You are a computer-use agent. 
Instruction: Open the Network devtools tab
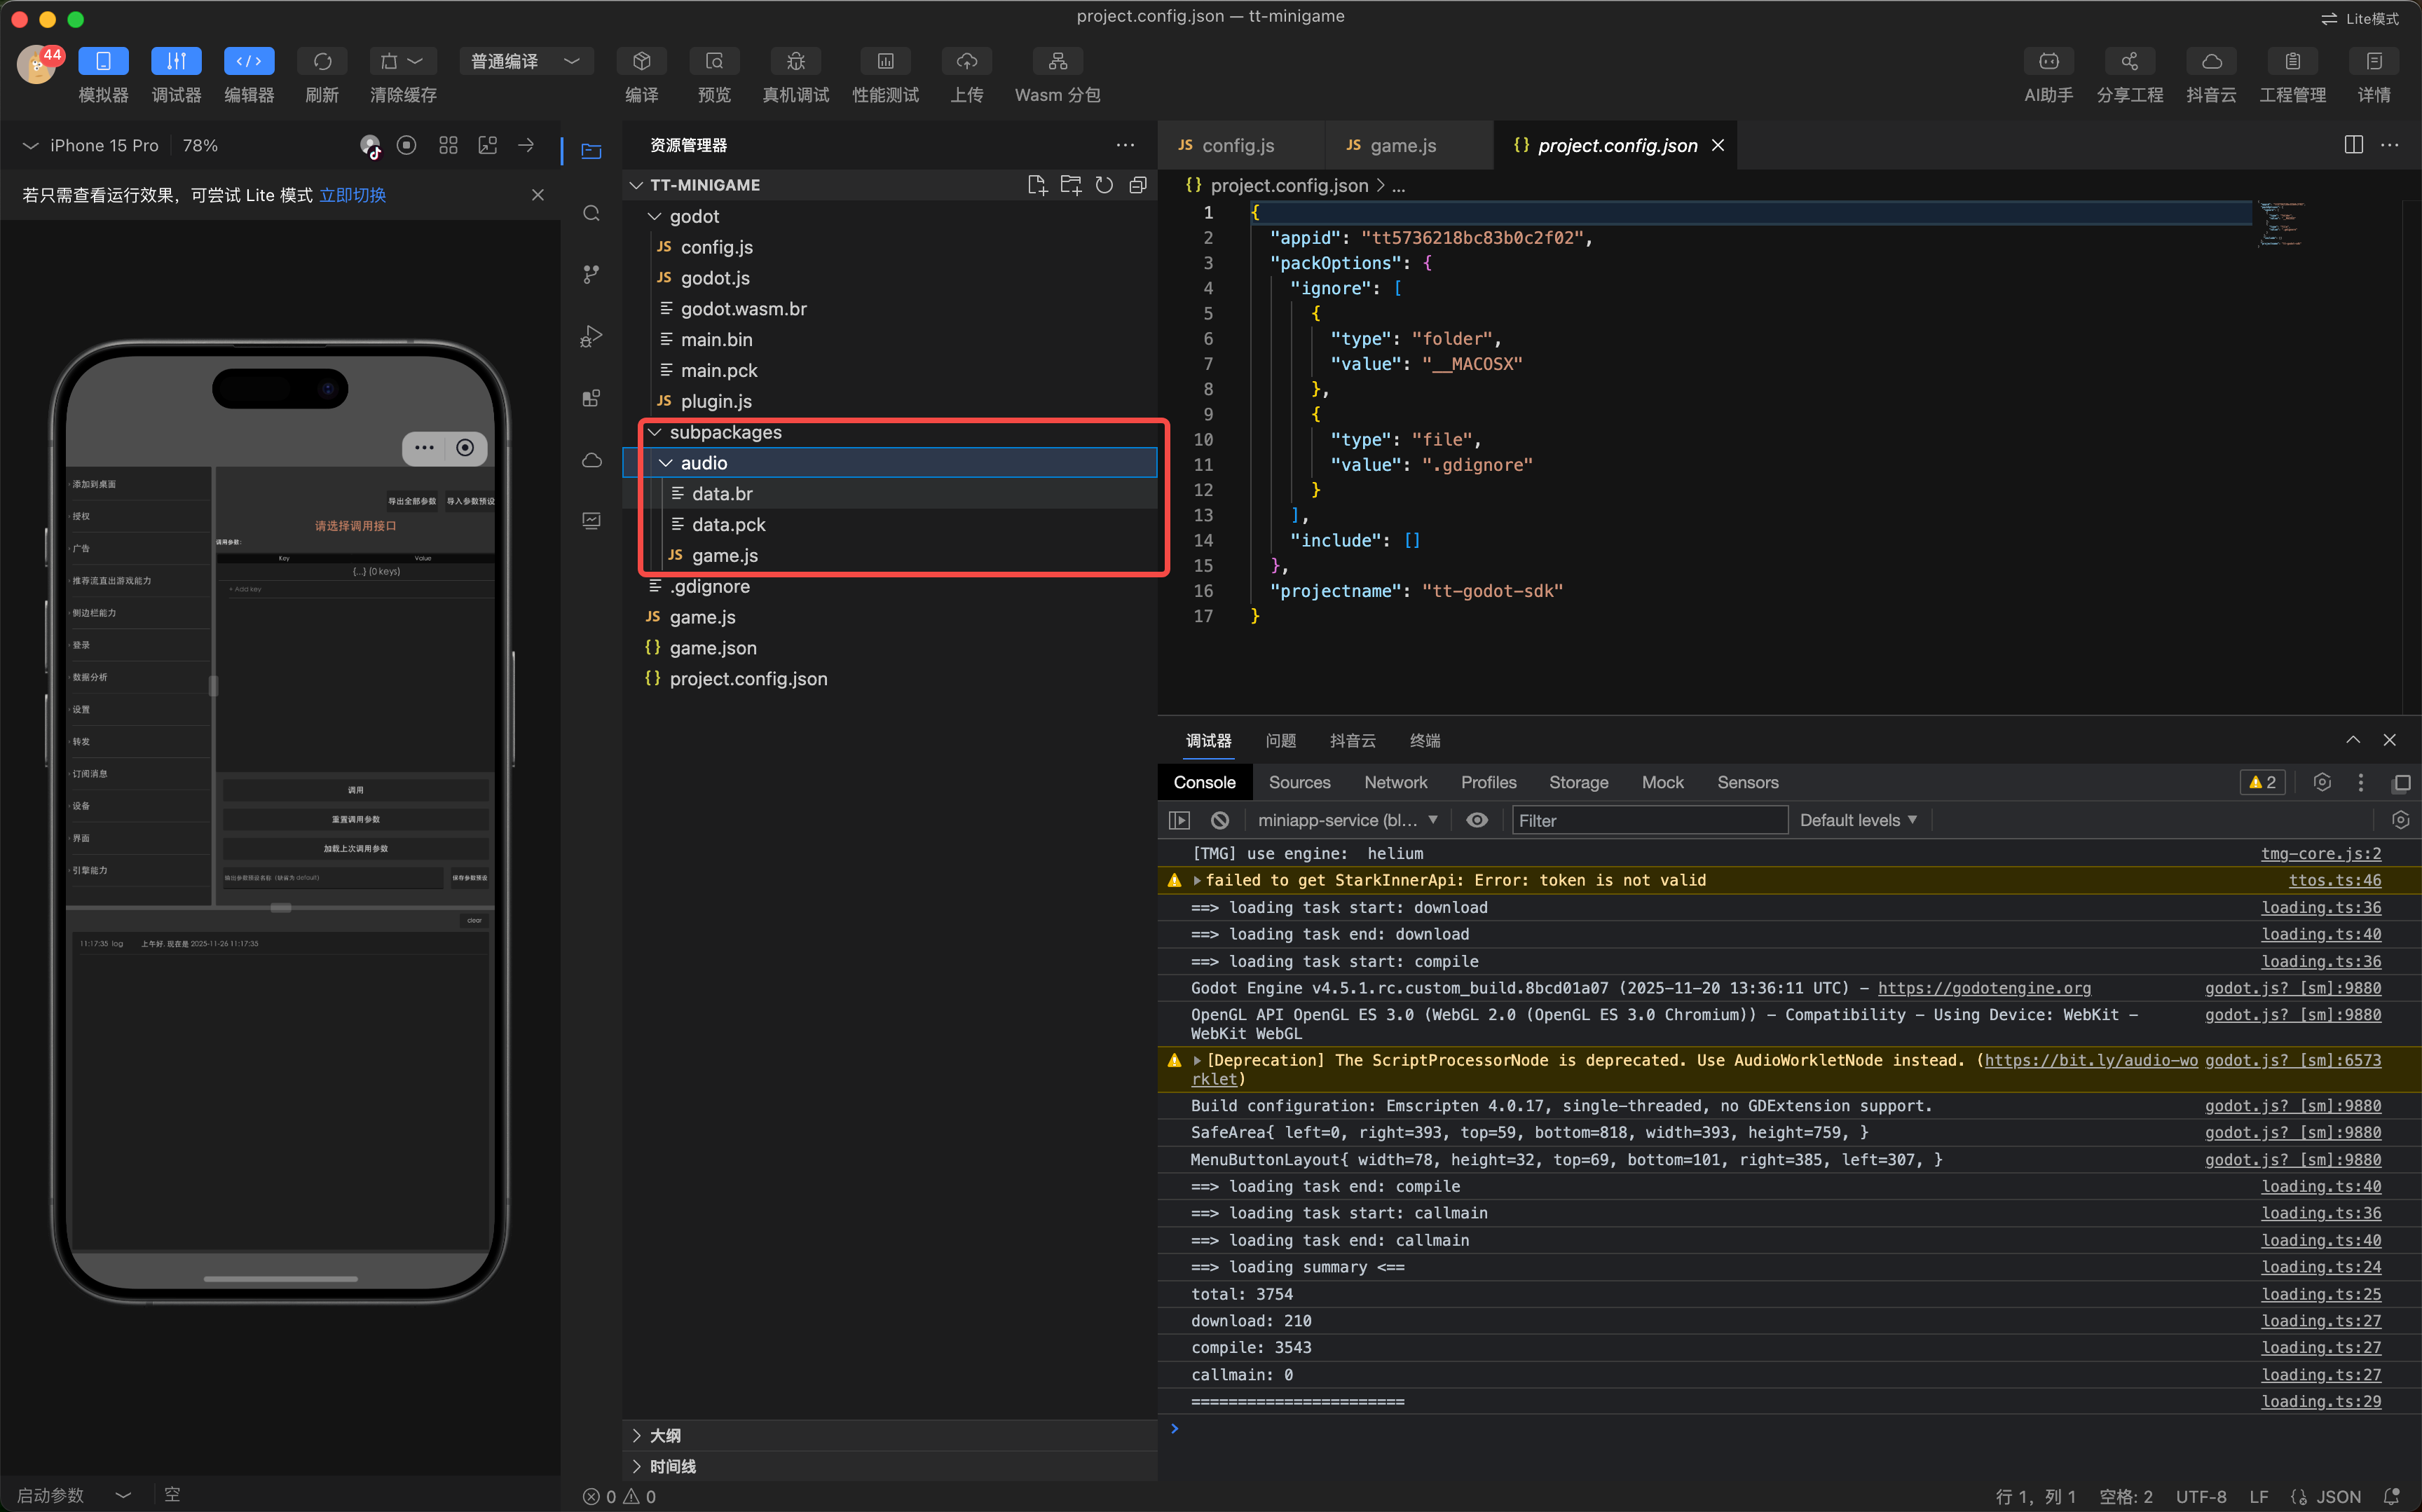point(1395,782)
